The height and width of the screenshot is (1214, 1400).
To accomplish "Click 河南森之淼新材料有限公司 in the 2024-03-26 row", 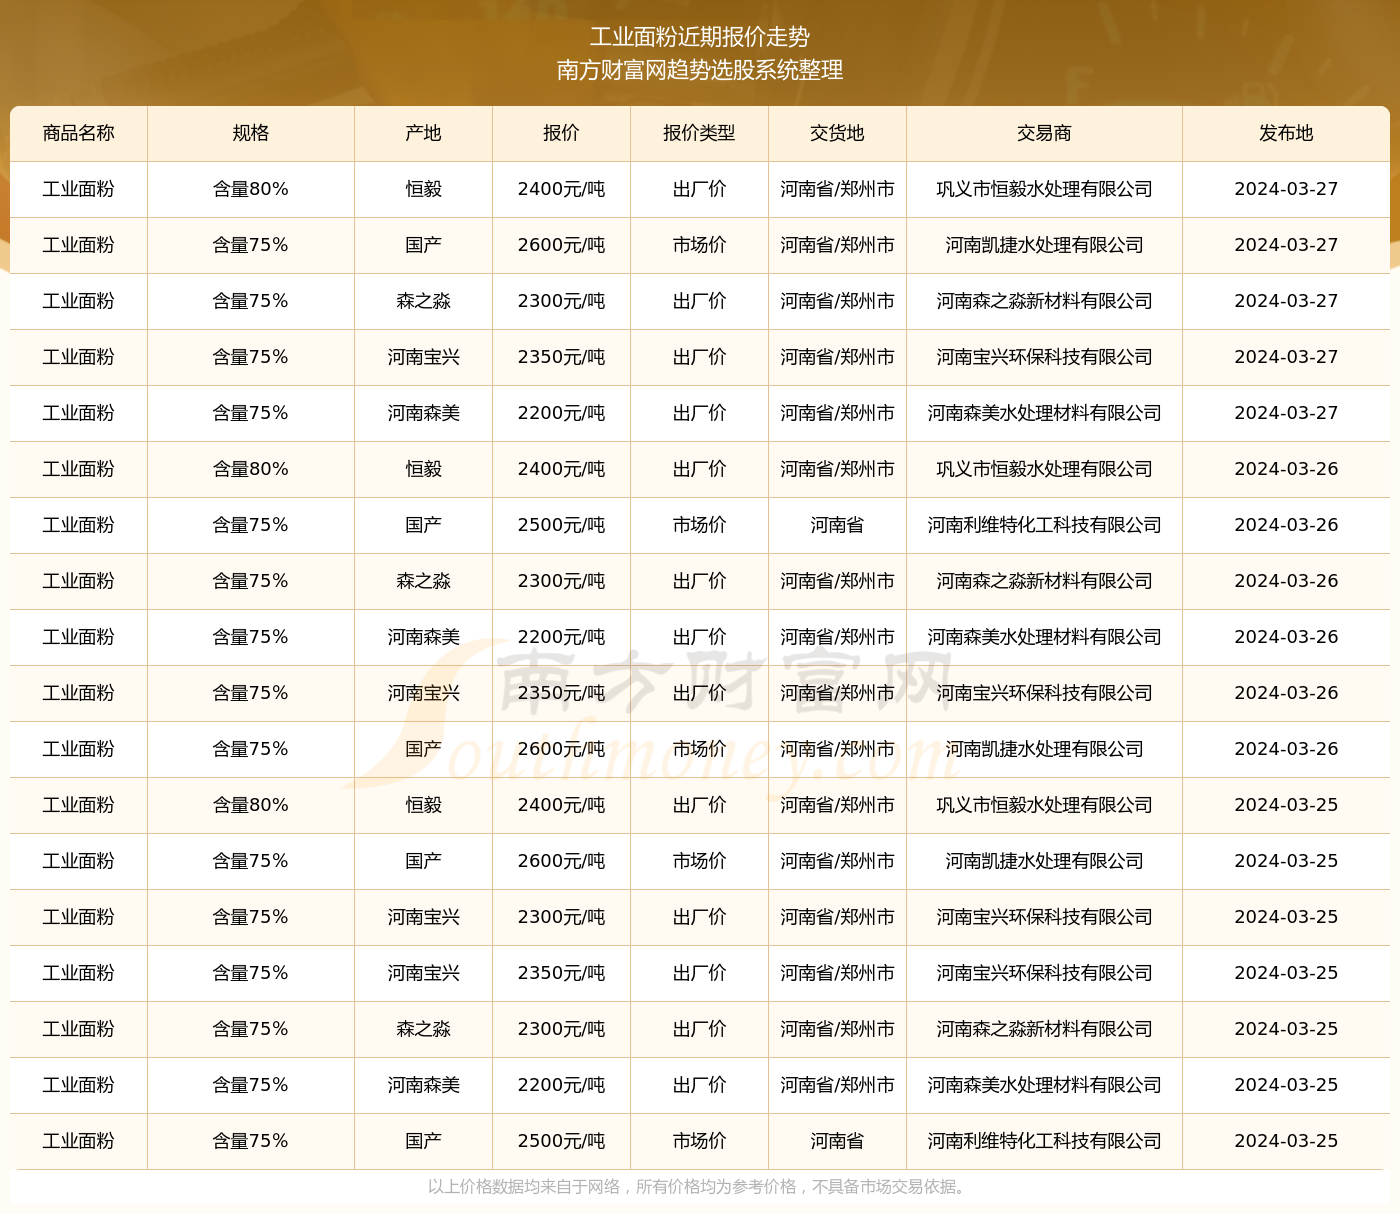I will 1044,581.
